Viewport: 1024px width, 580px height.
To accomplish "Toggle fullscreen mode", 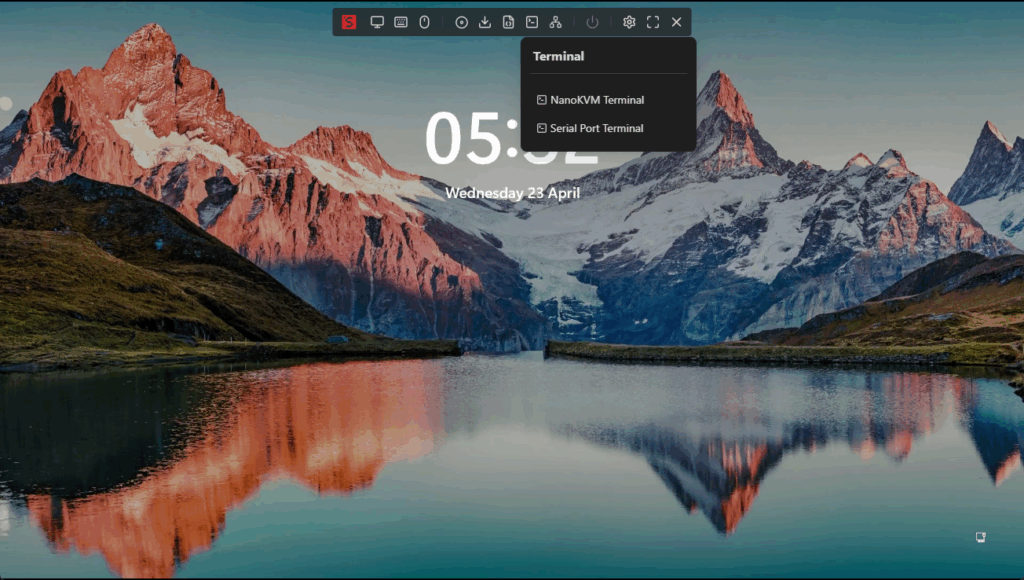I will click(x=653, y=22).
